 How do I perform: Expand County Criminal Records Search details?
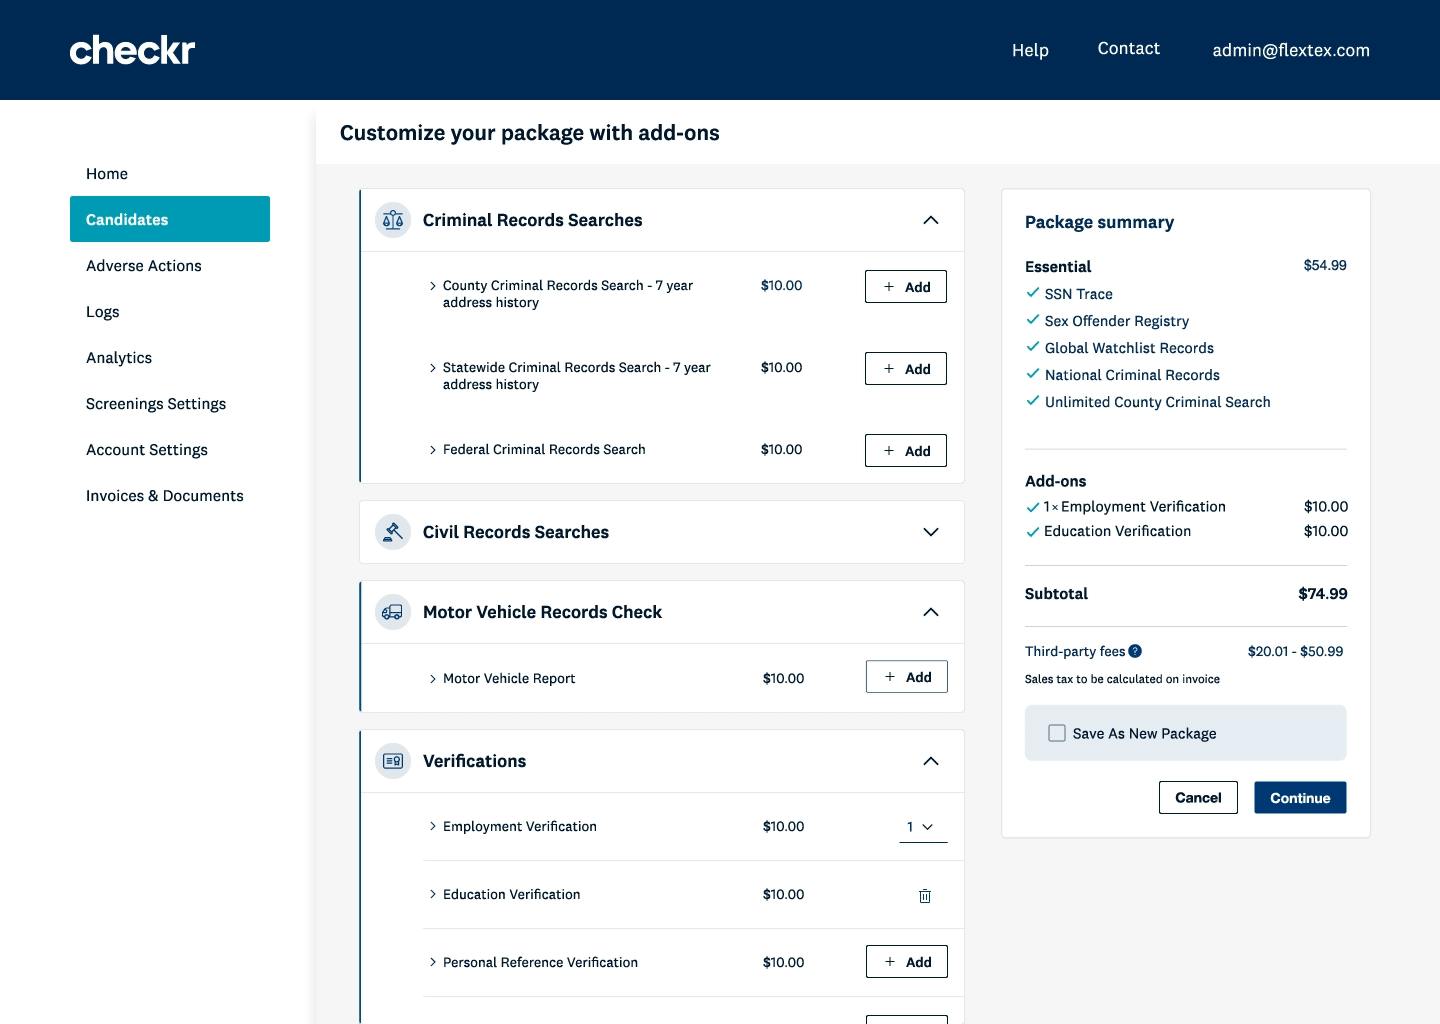(433, 286)
